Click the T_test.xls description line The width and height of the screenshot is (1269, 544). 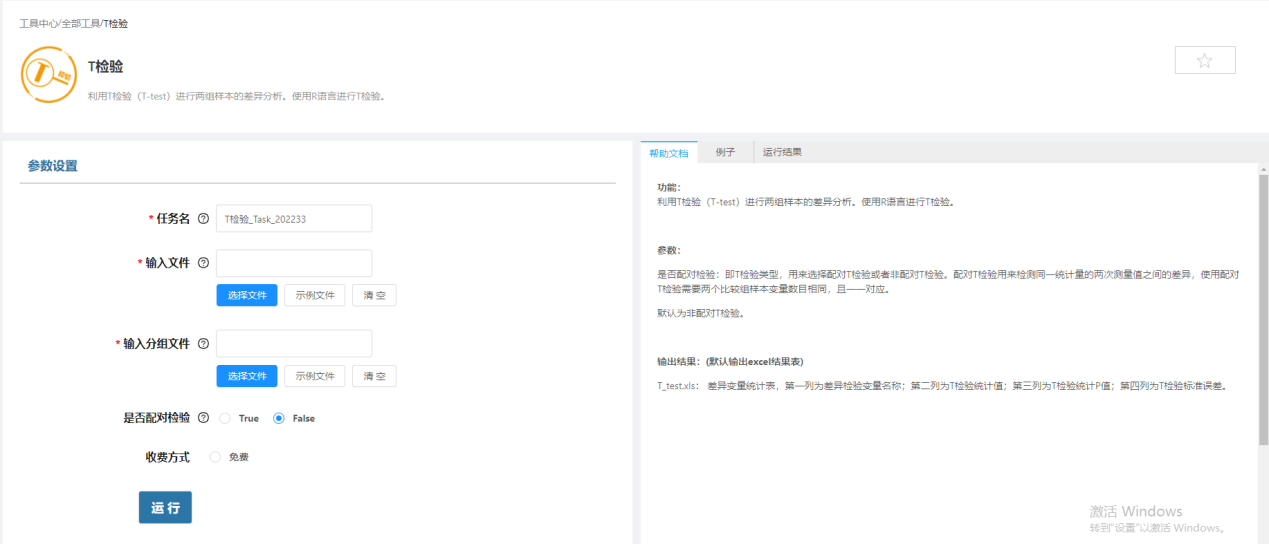click(942, 385)
